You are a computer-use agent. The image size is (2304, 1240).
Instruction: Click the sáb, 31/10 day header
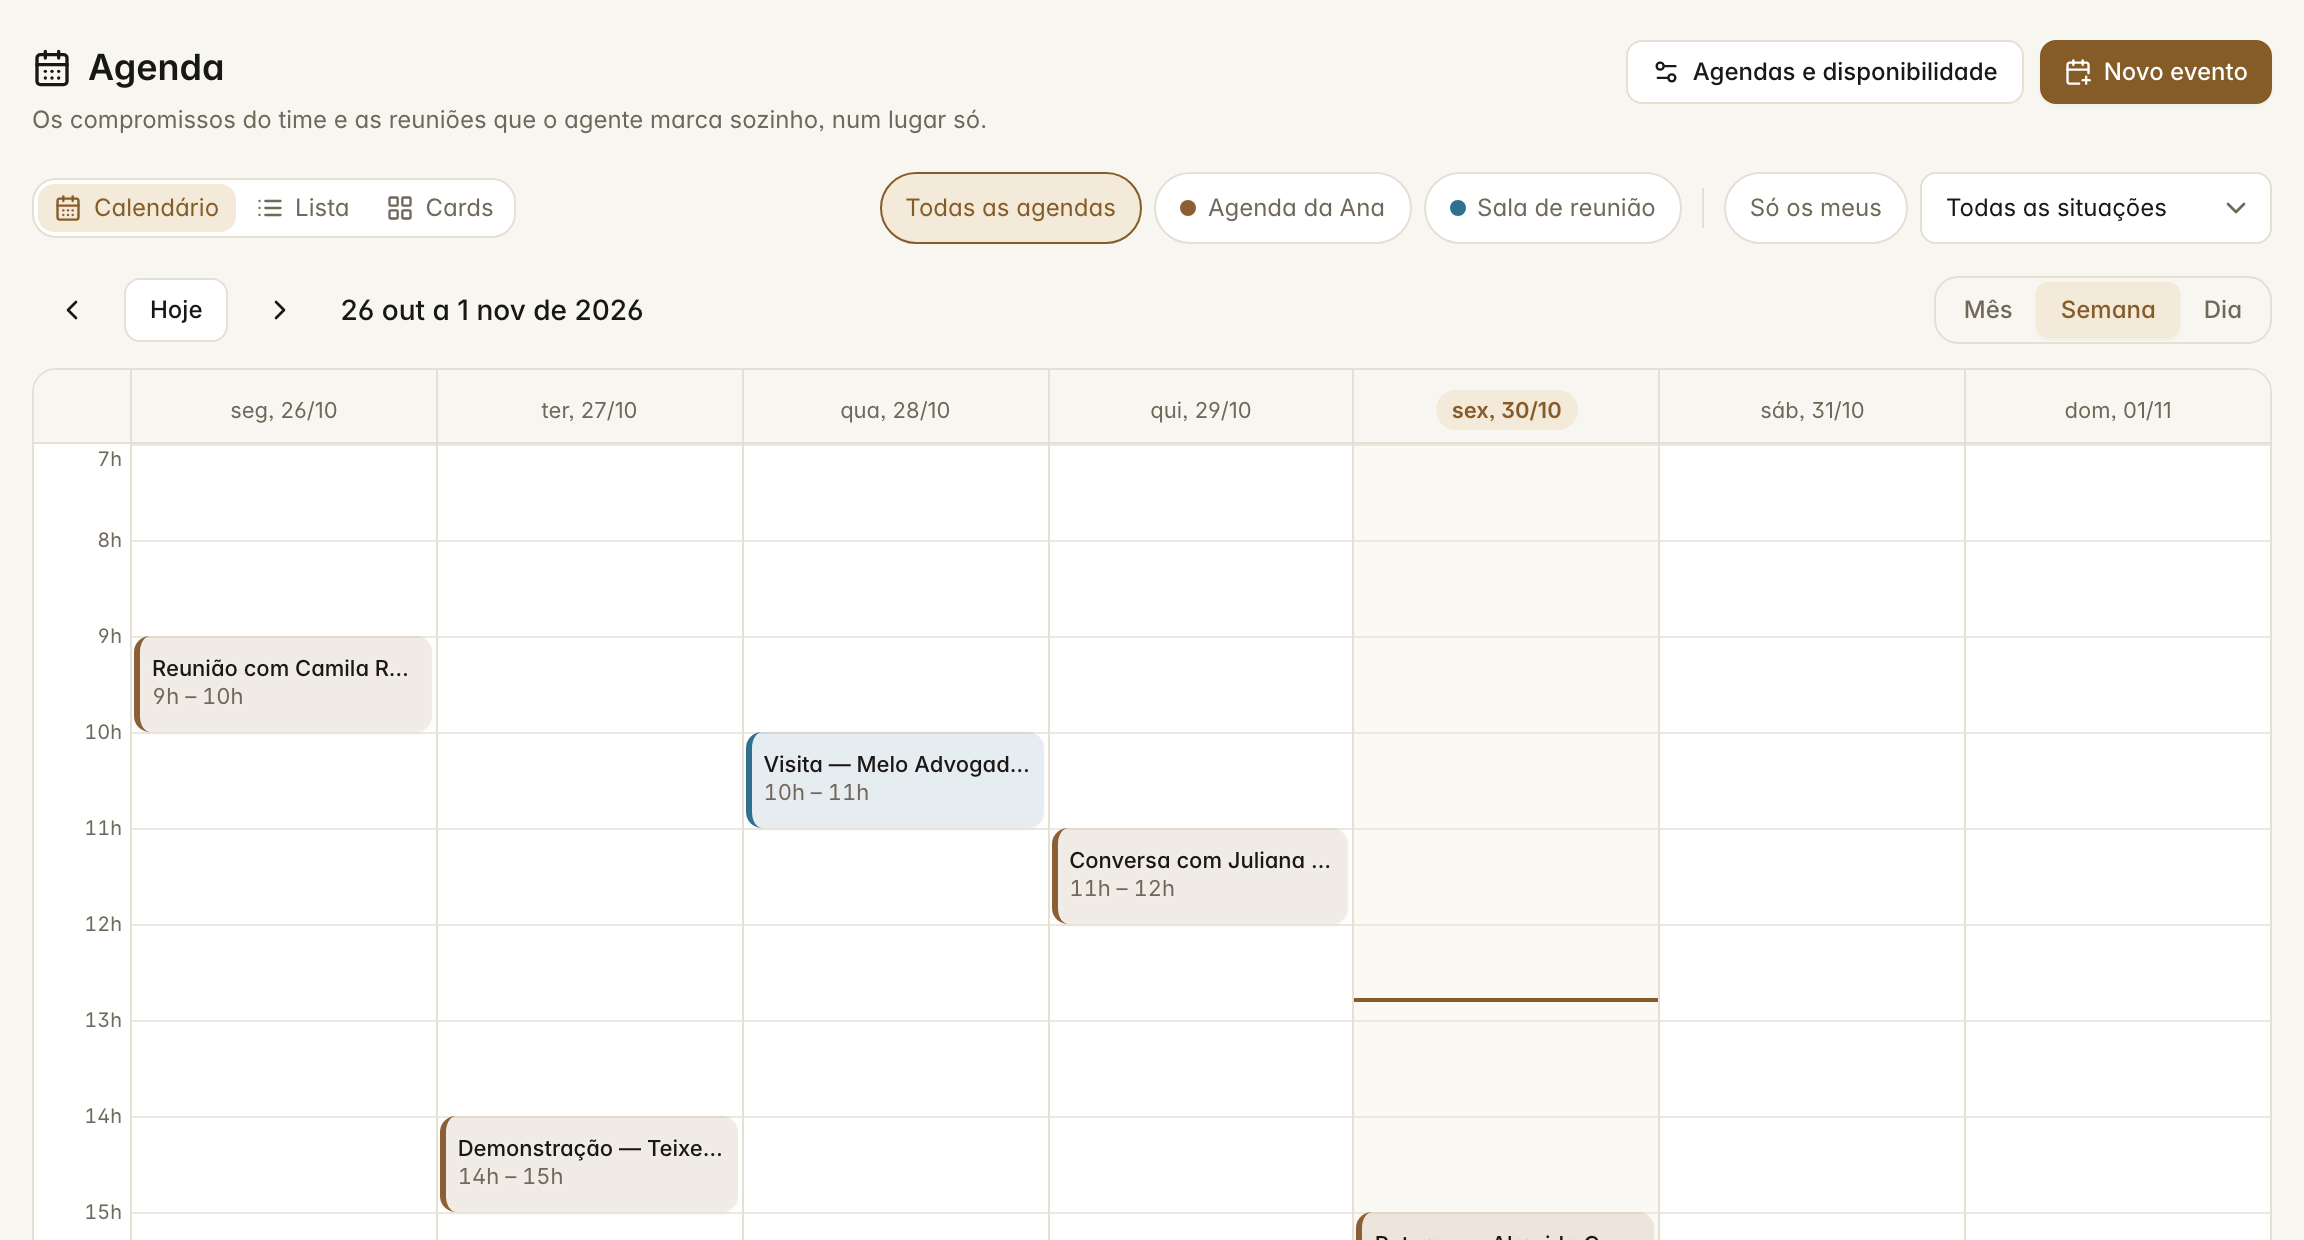(1812, 410)
